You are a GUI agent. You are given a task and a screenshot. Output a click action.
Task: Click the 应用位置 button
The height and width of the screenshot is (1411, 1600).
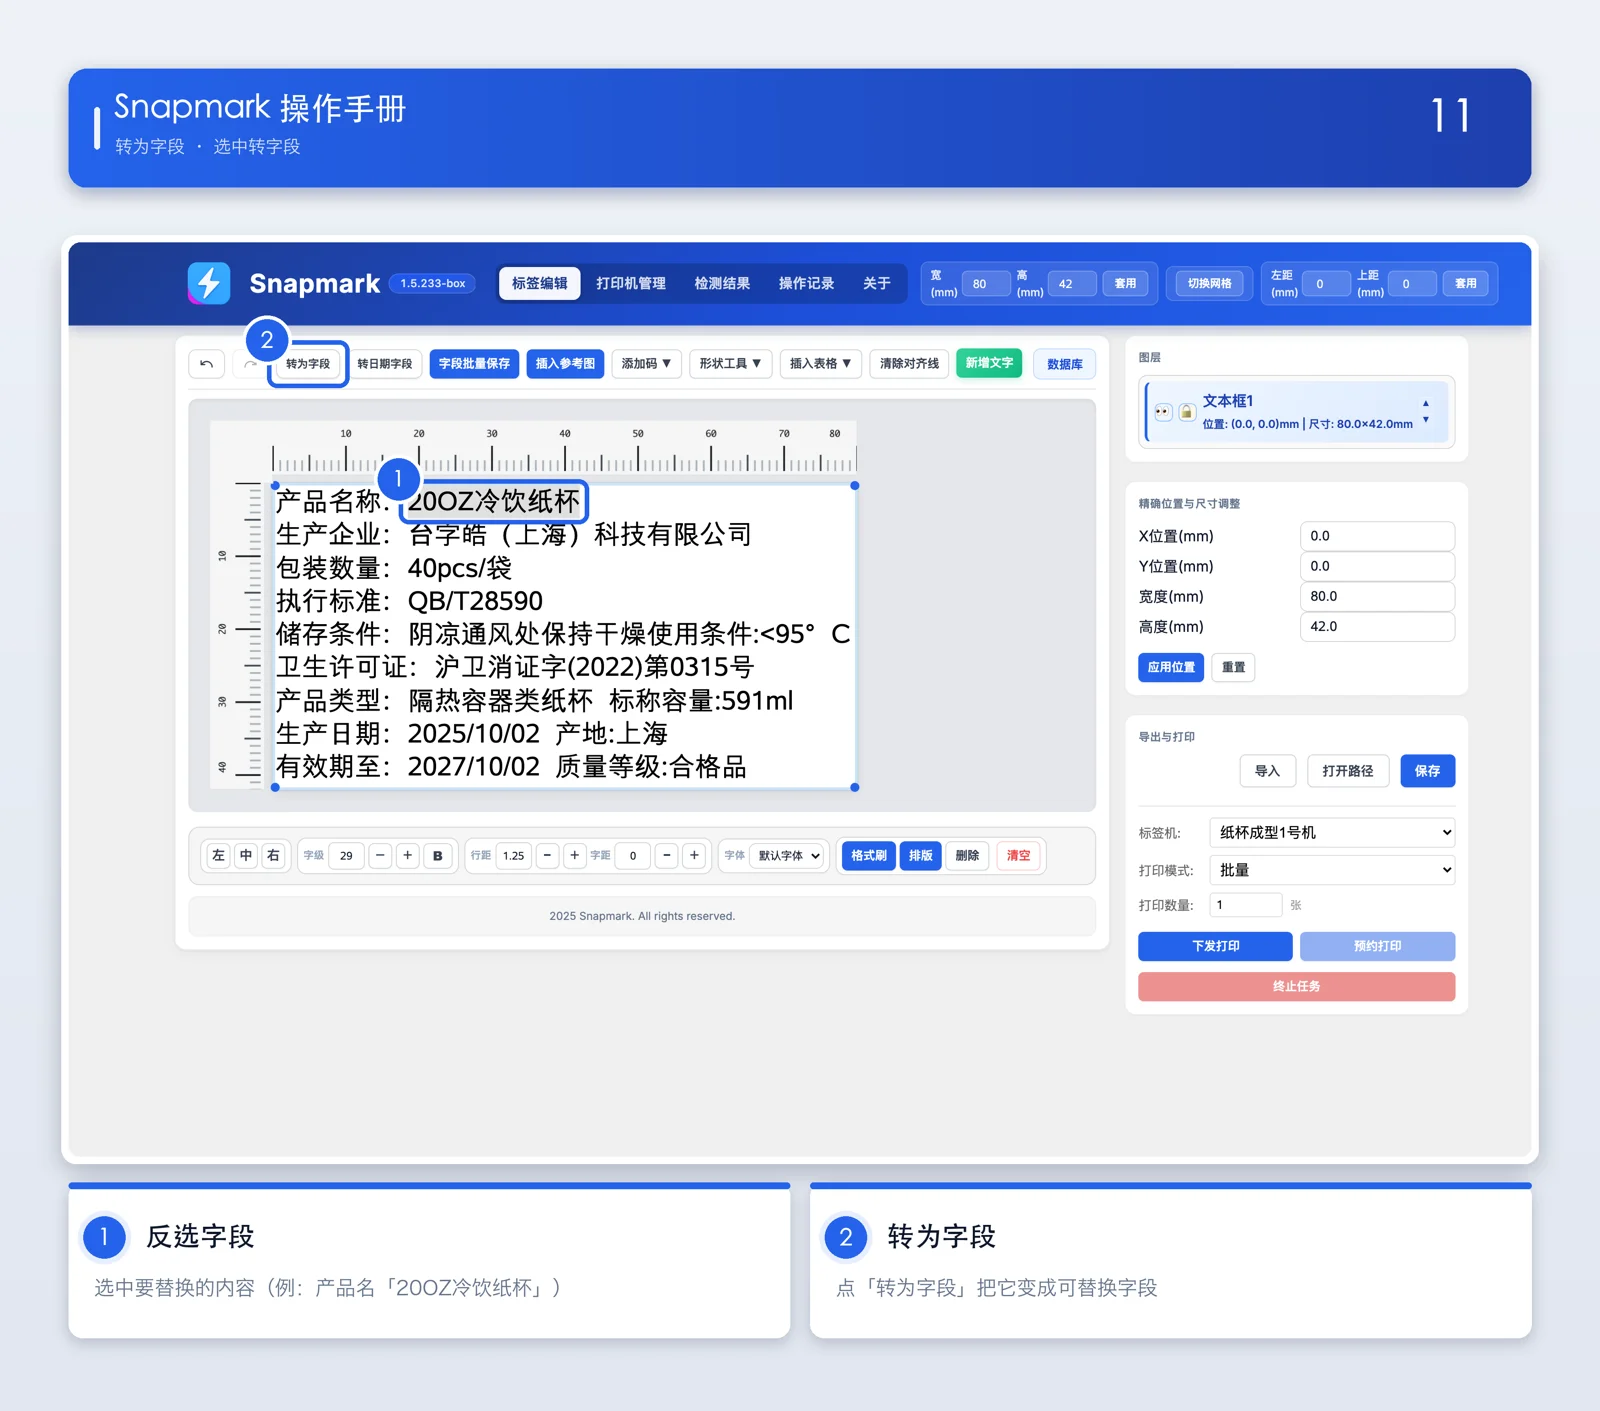point(1171,667)
